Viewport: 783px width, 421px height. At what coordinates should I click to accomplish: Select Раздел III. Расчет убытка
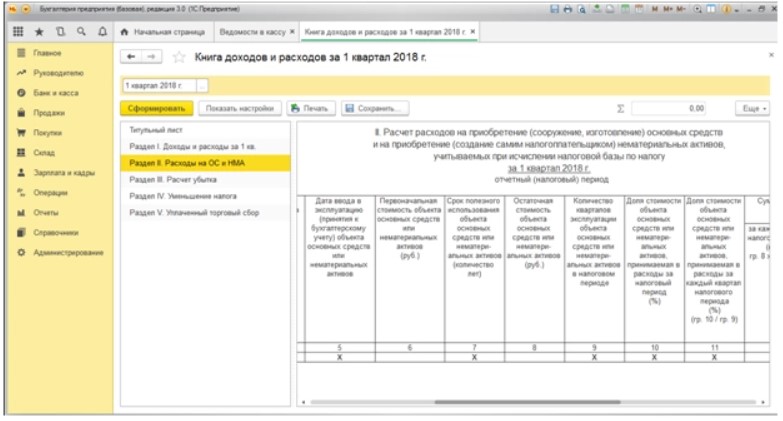tap(205, 179)
